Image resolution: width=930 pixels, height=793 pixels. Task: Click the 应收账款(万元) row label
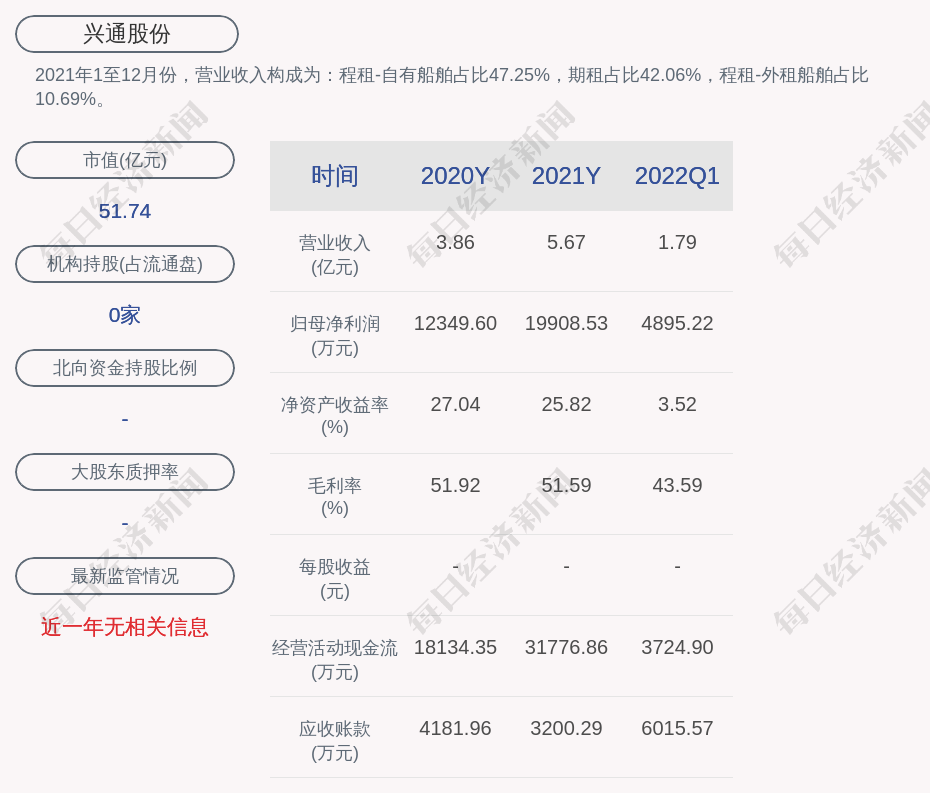[335, 741]
